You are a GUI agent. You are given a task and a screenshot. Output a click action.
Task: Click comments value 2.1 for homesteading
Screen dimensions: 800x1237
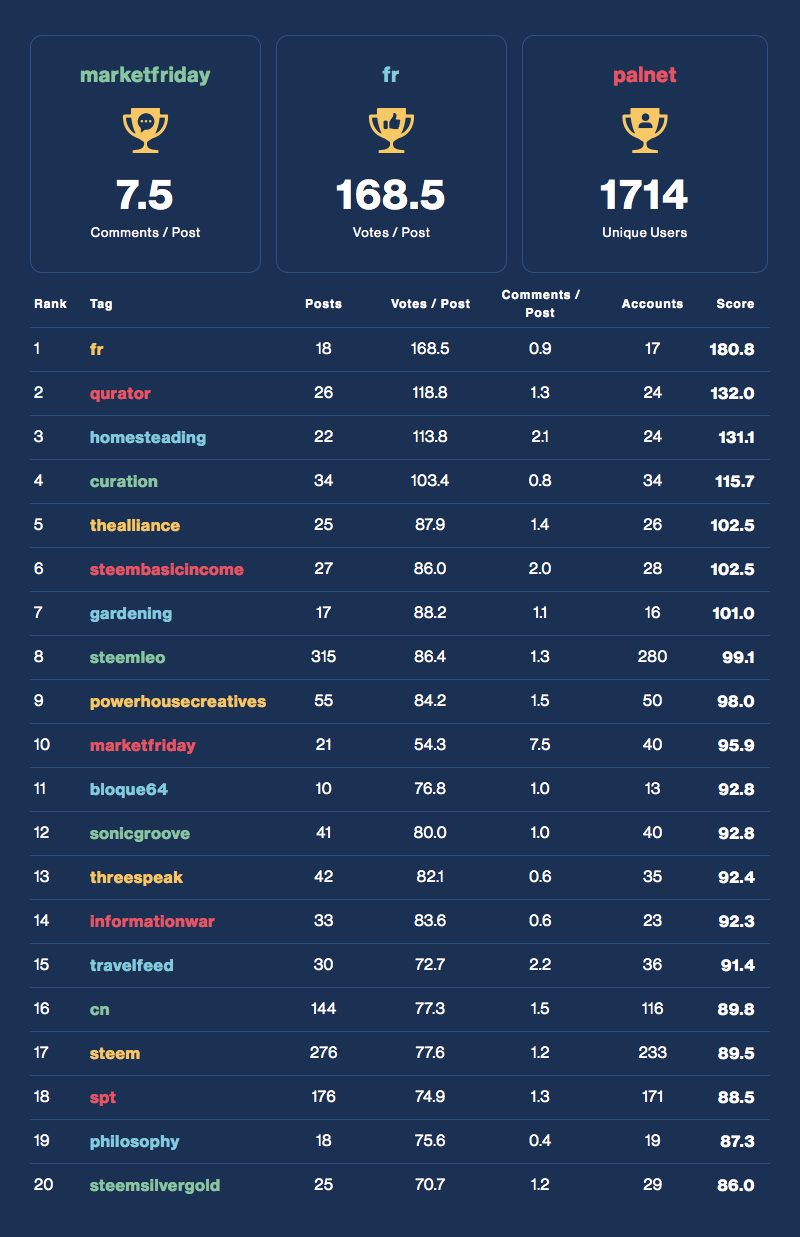click(540, 437)
